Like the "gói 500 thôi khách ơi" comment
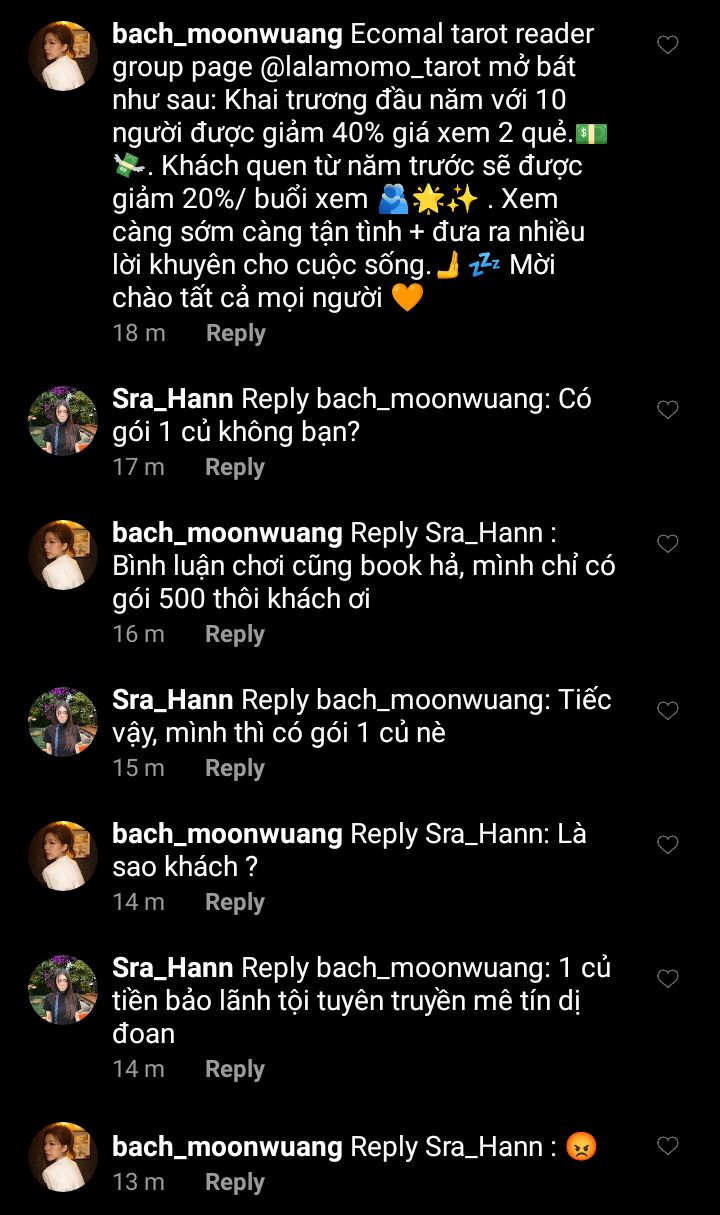The height and width of the screenshot is (1215, 720). click(x=667, y=544)
